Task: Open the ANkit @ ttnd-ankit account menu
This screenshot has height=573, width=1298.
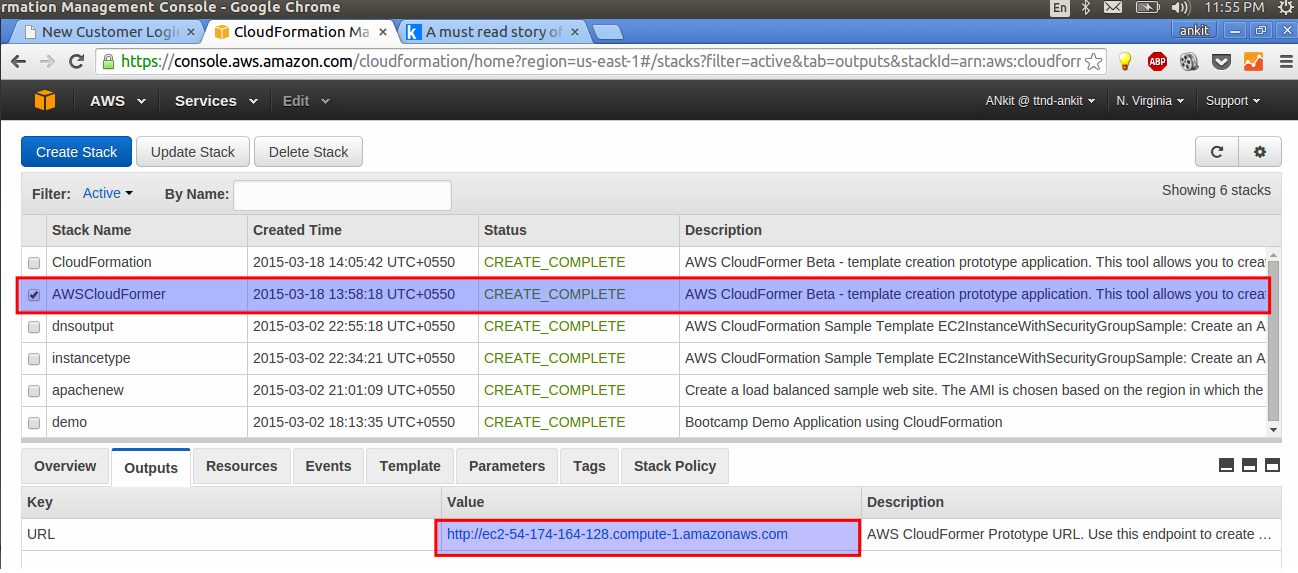Action: point(1039,101)
